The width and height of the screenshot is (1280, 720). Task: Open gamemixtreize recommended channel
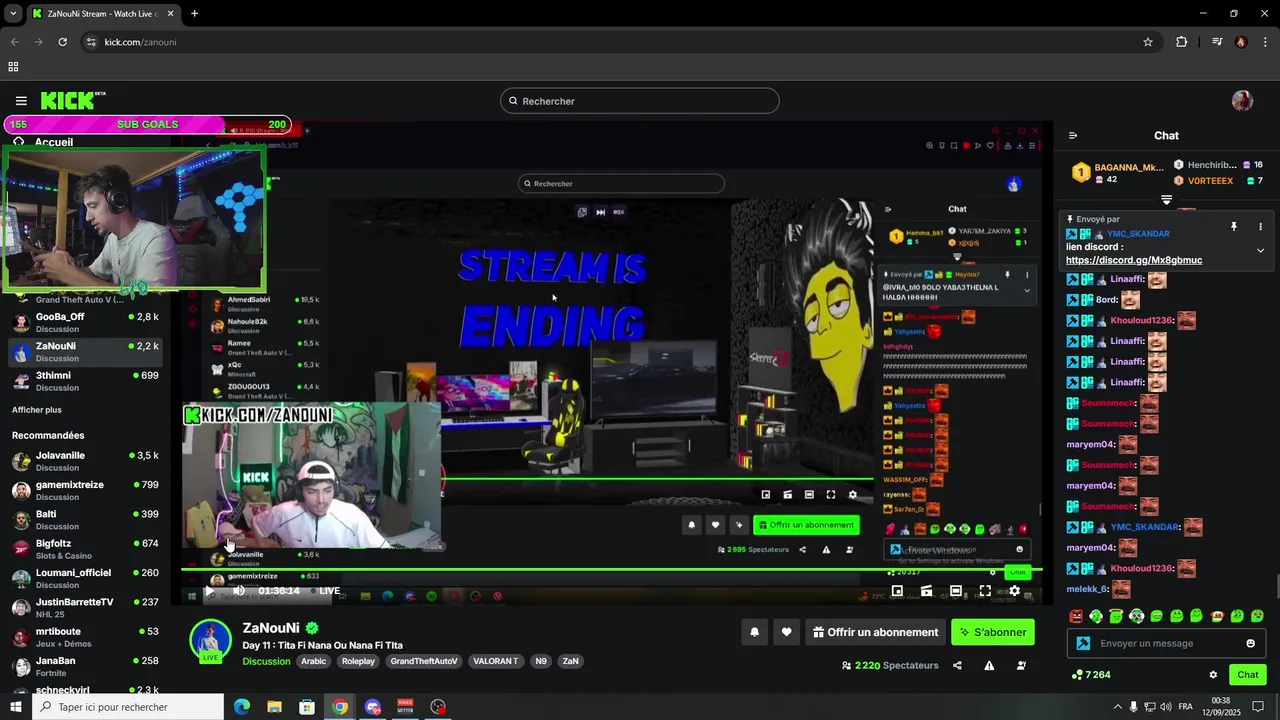tap(84, 490)
